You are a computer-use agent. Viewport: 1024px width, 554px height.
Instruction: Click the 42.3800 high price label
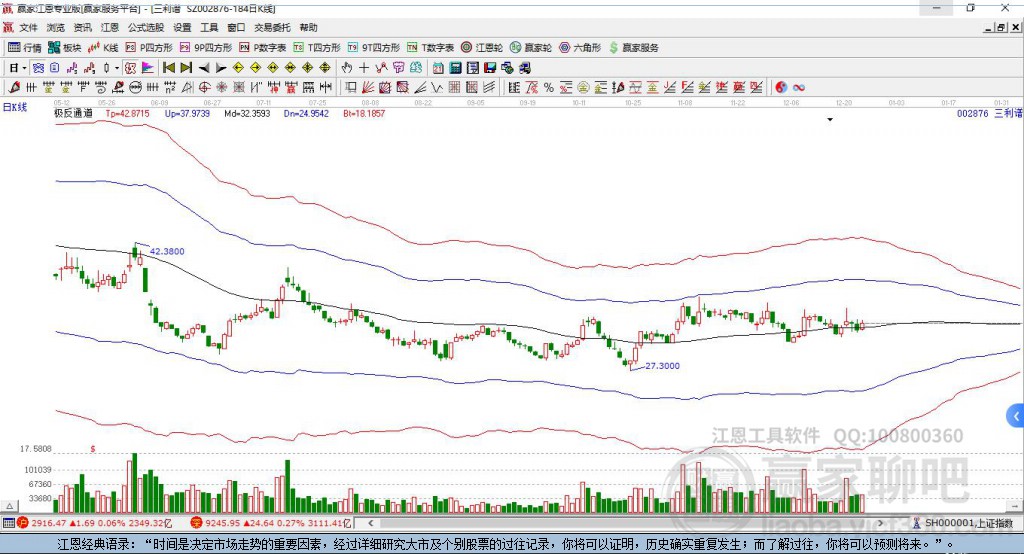[167, 251]
